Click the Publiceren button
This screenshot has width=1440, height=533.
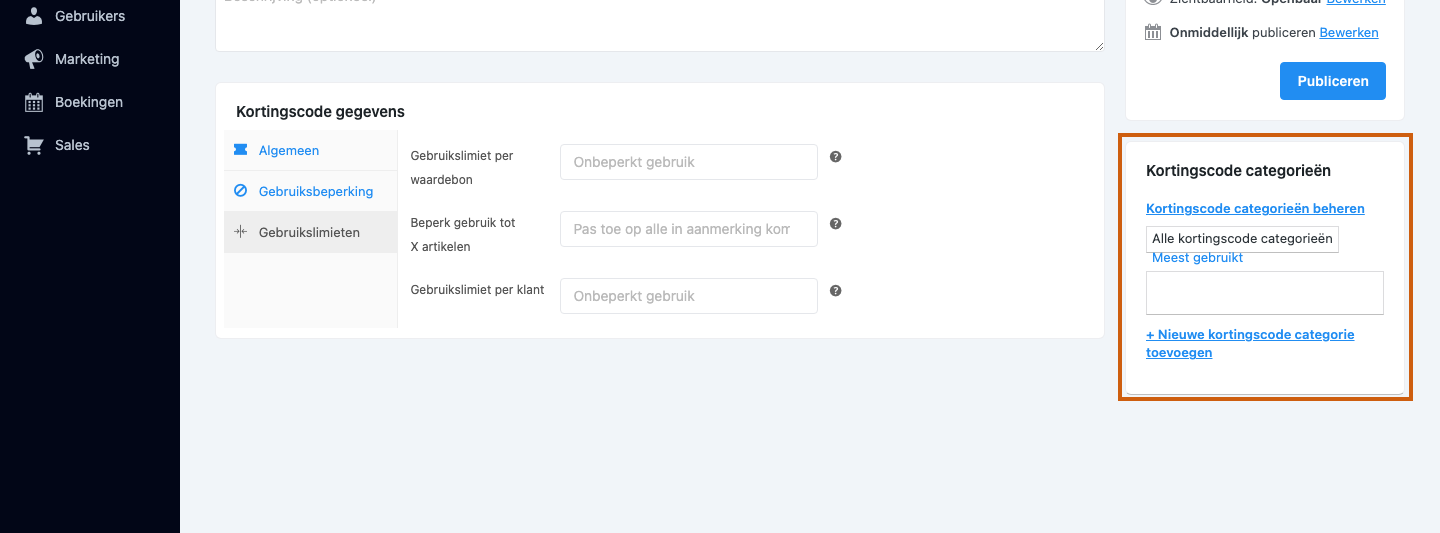[x=1333, y=81]
